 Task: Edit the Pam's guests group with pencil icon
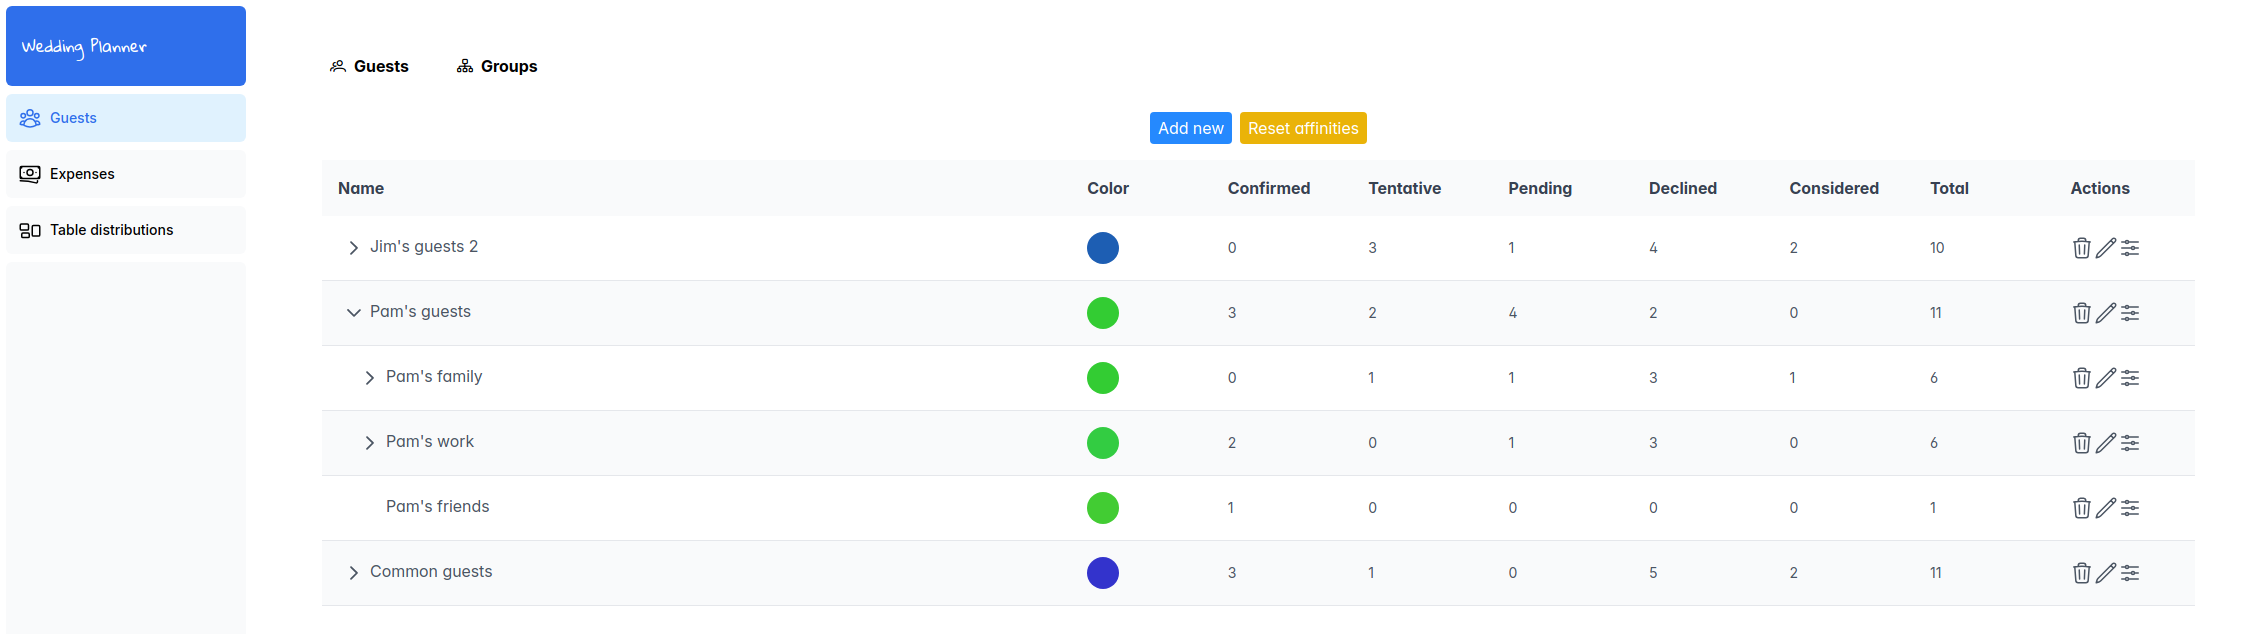tap(2105, 313)
